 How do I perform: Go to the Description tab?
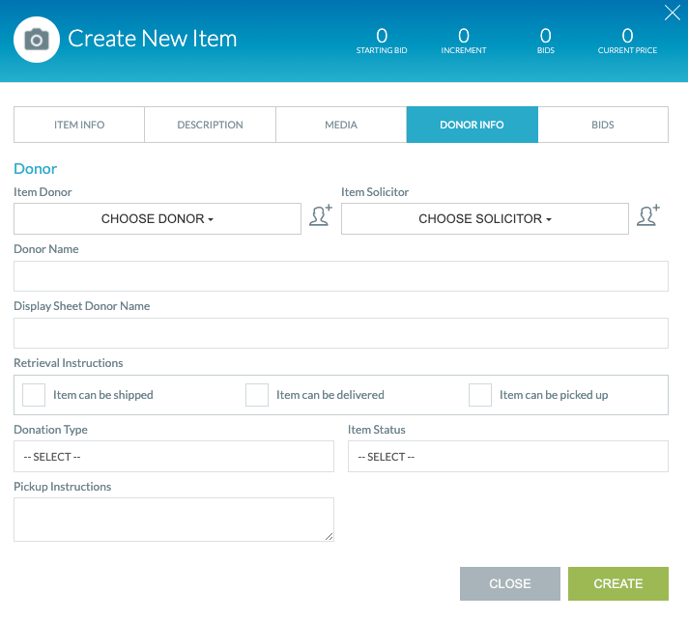pos(210,125)
